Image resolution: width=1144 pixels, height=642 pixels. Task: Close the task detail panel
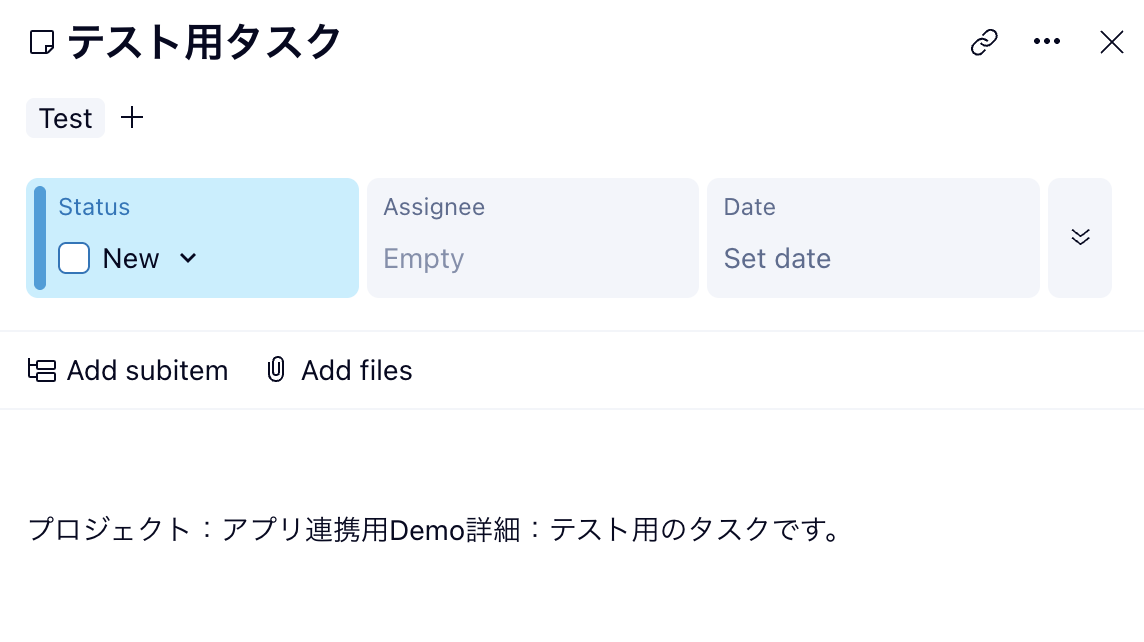click(x=1111, y=42)
